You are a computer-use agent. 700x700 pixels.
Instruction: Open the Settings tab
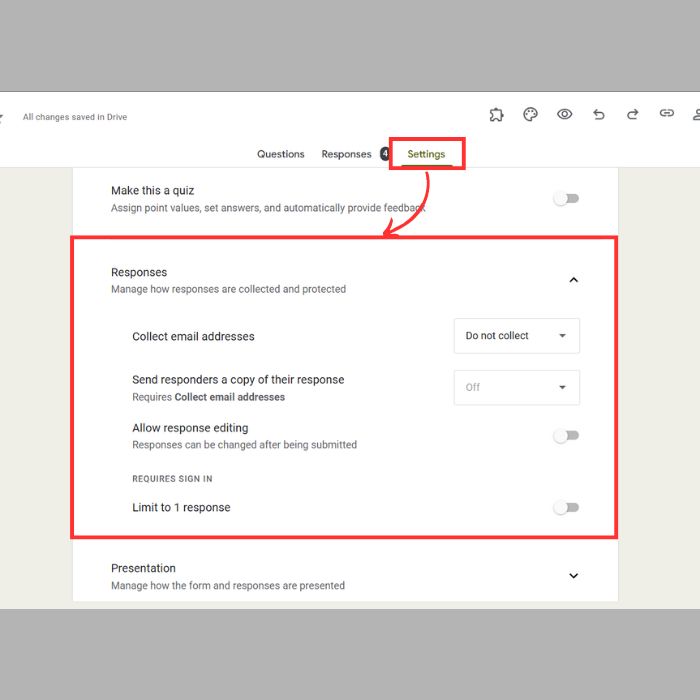(426, 154)
